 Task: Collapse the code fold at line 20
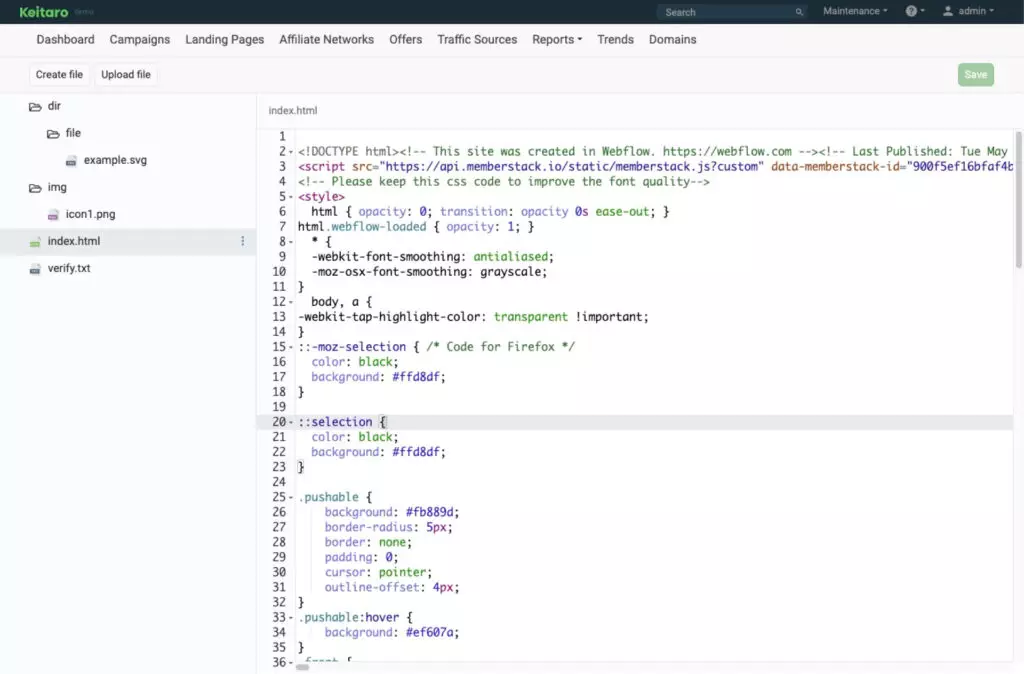pos(291,422)
